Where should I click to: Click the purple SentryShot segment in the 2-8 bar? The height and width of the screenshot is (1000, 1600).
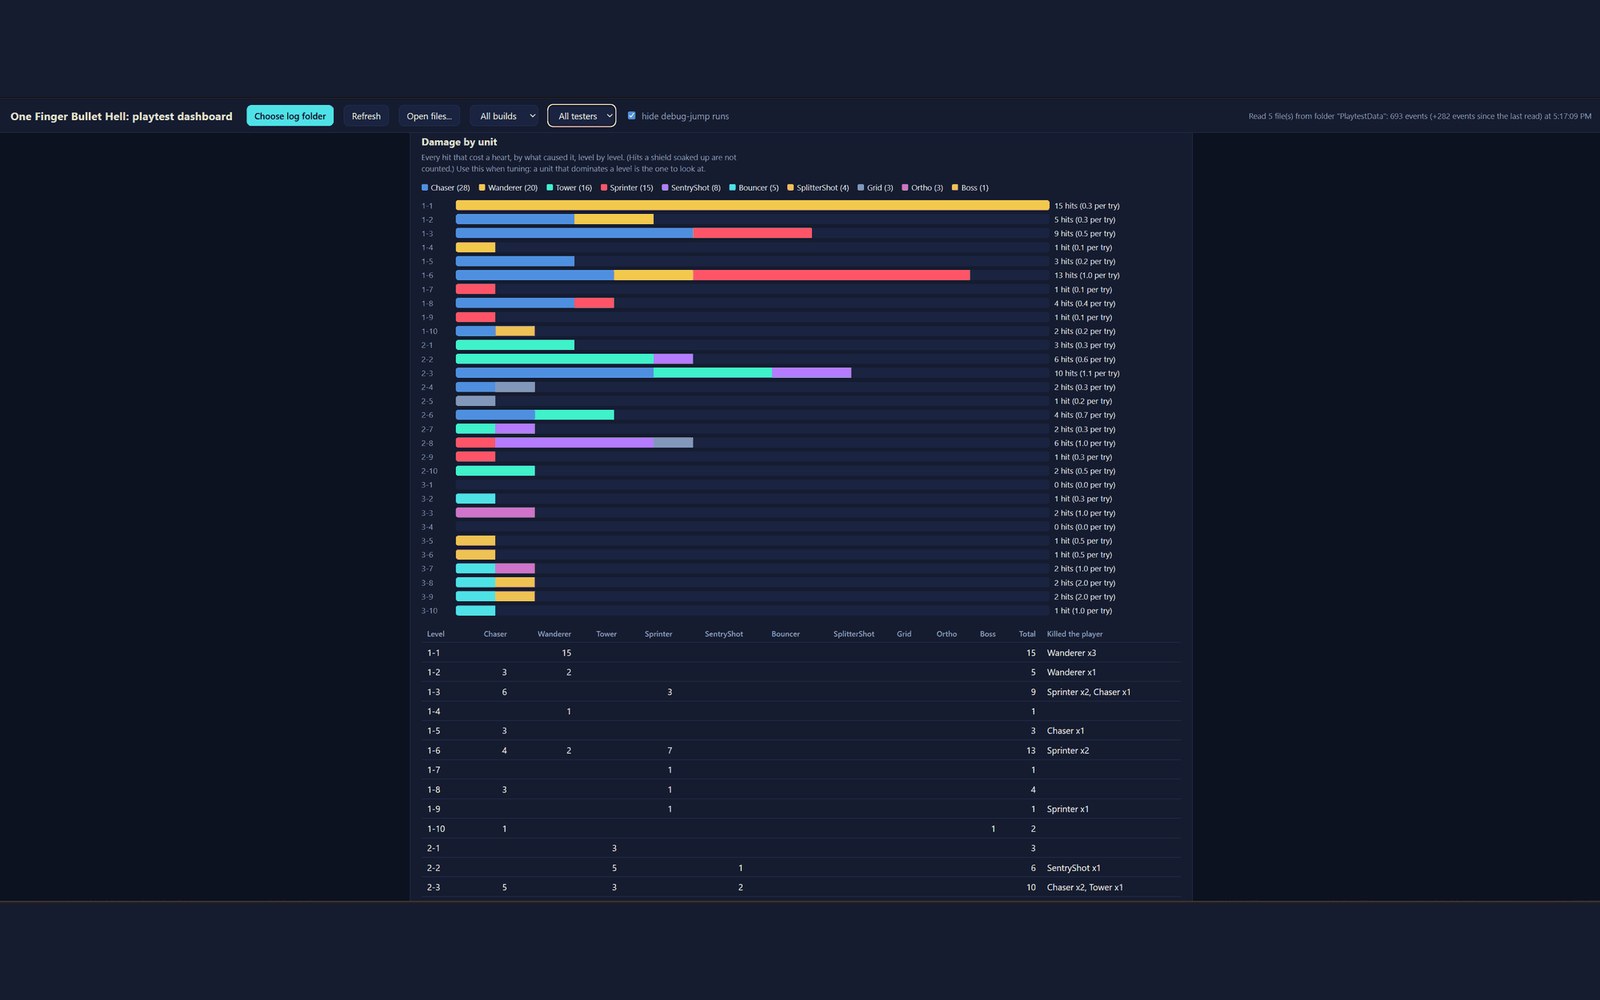pos(574,443)
